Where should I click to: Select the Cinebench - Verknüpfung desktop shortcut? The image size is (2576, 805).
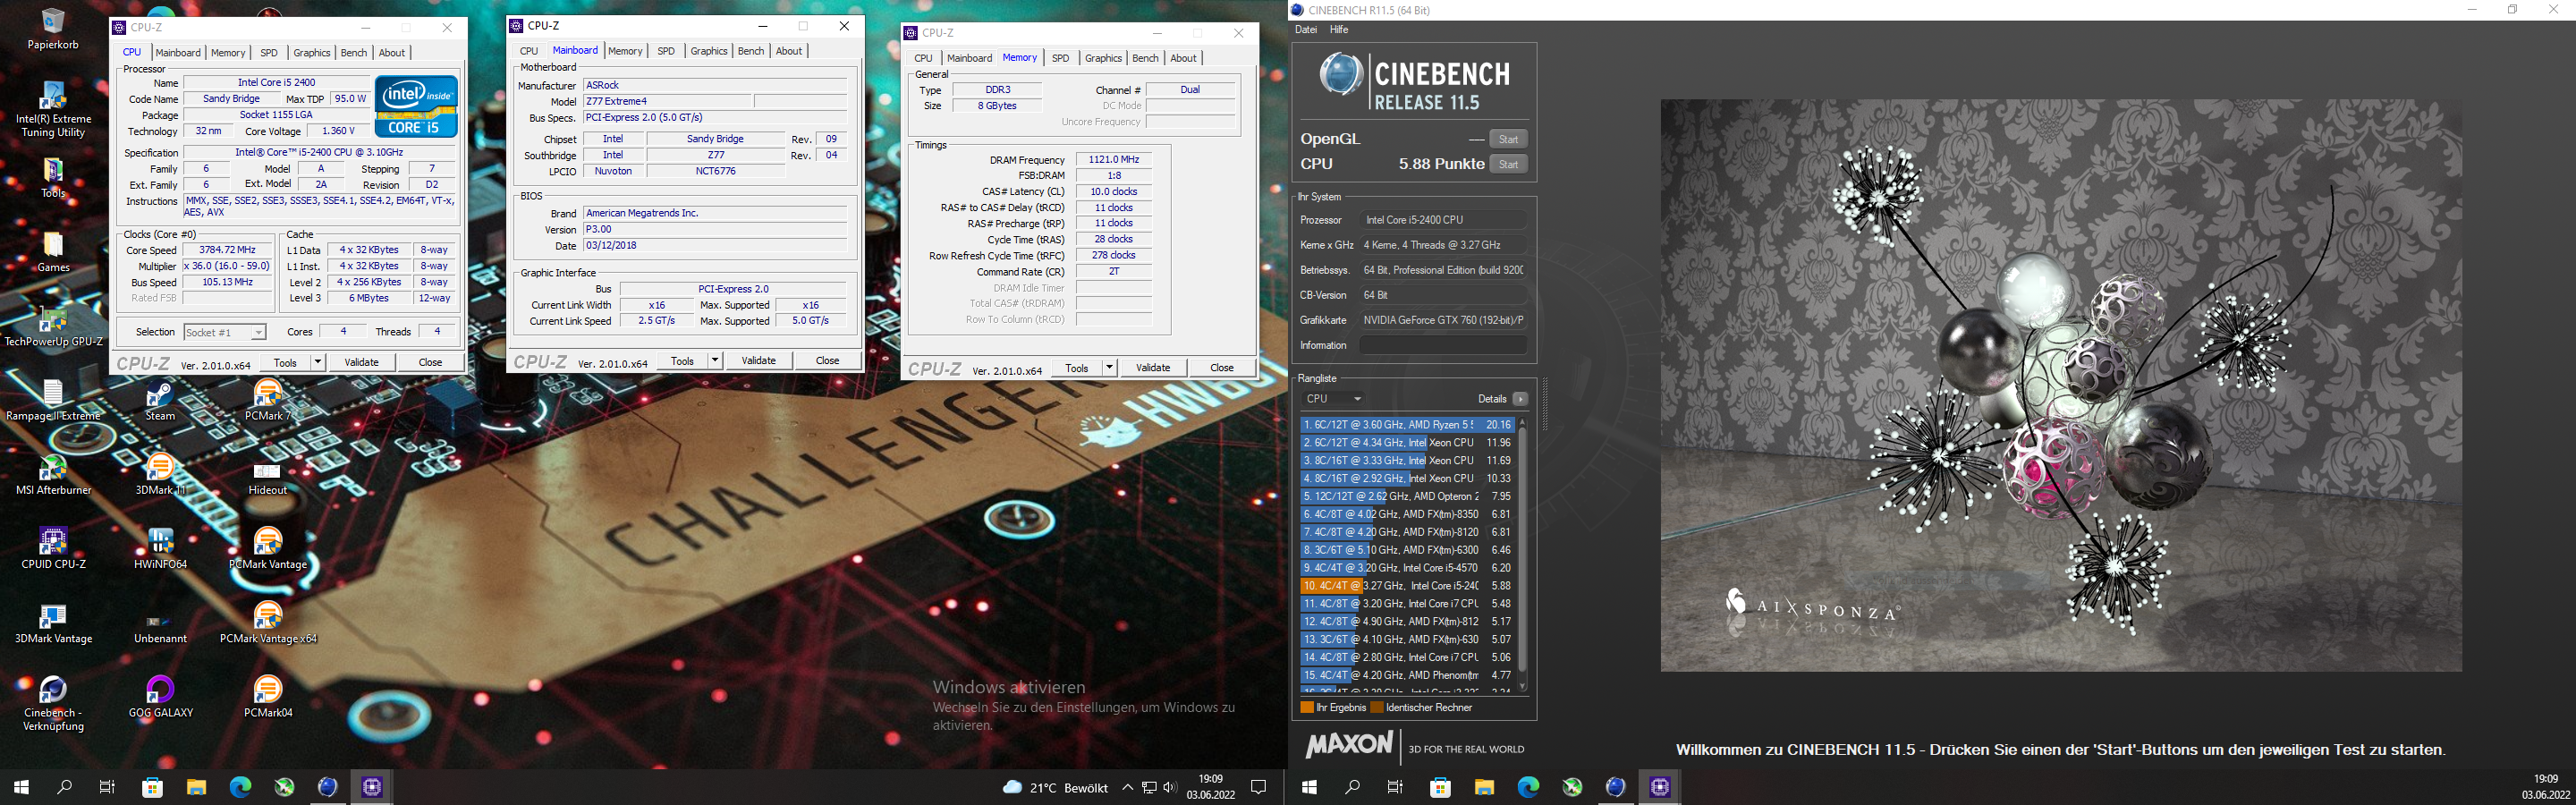point(53,704)
